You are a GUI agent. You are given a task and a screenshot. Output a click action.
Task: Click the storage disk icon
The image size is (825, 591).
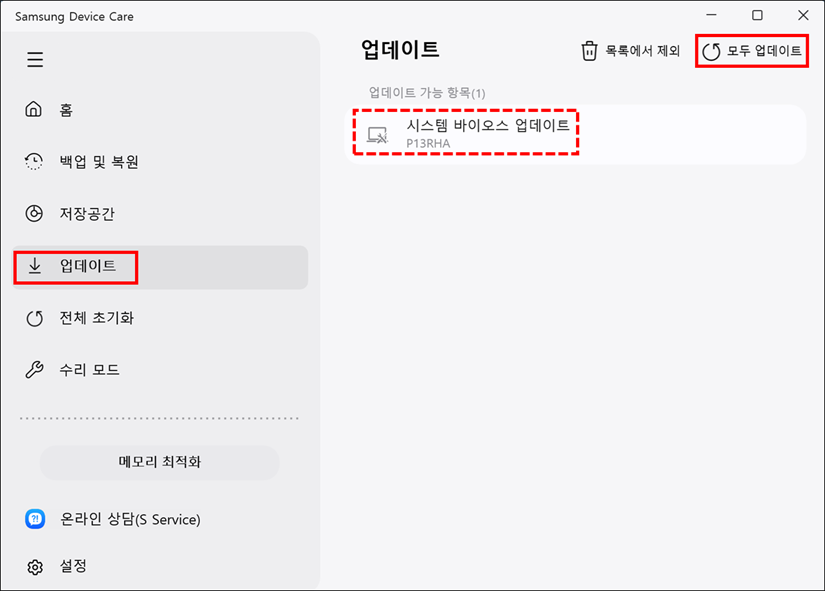(34, 213)
